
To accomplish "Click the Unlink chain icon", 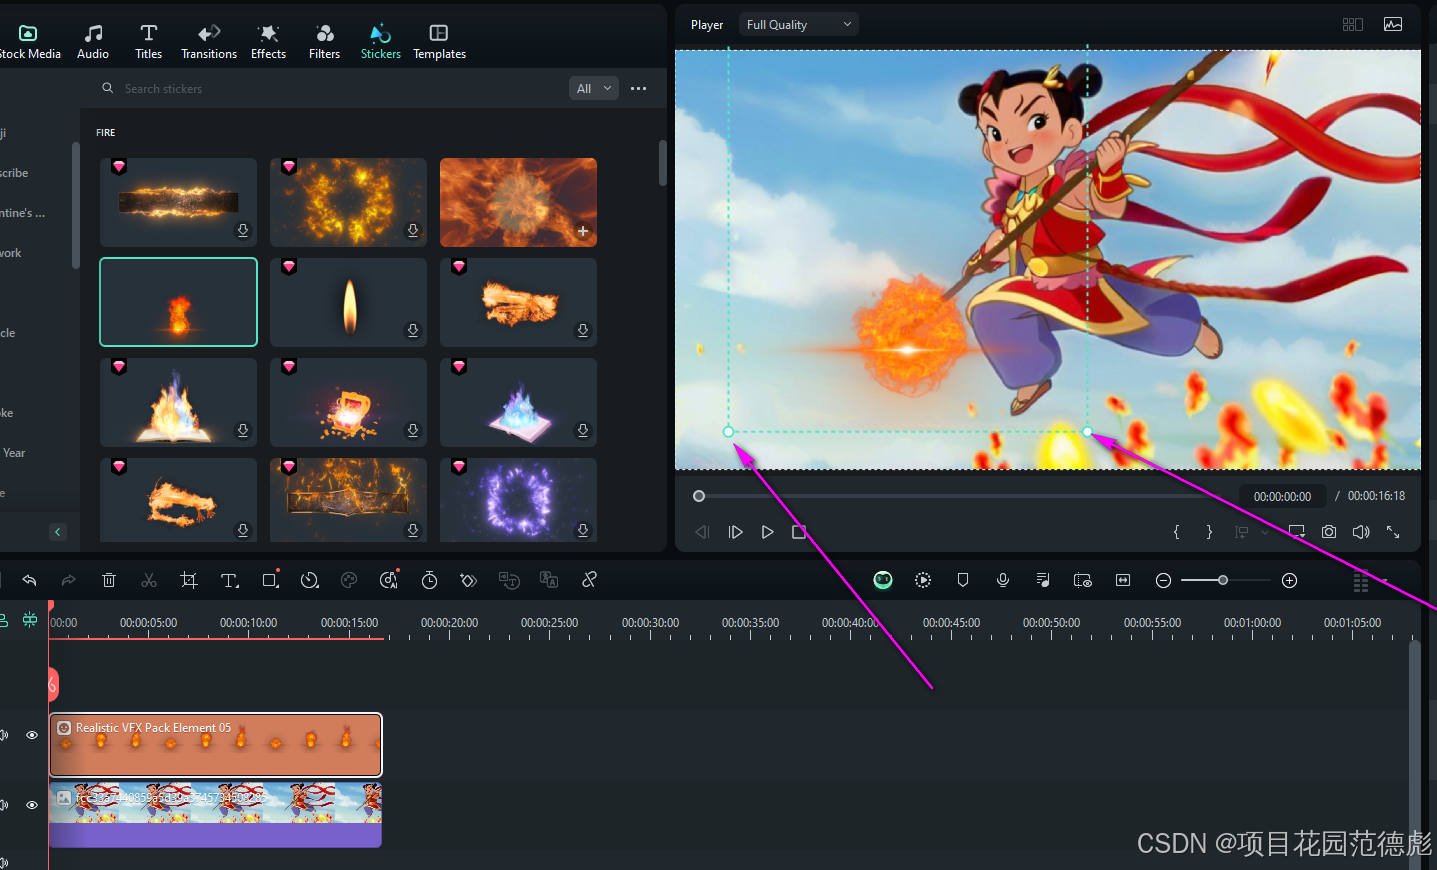I will [589, 580].
